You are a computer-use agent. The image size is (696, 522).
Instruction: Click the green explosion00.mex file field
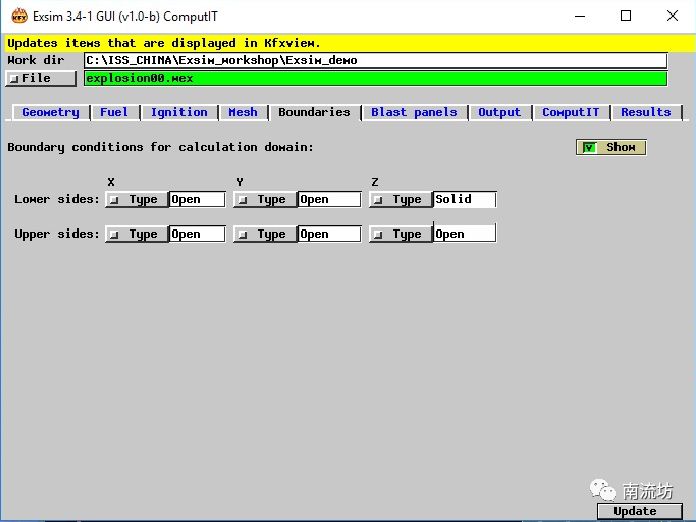375,78
